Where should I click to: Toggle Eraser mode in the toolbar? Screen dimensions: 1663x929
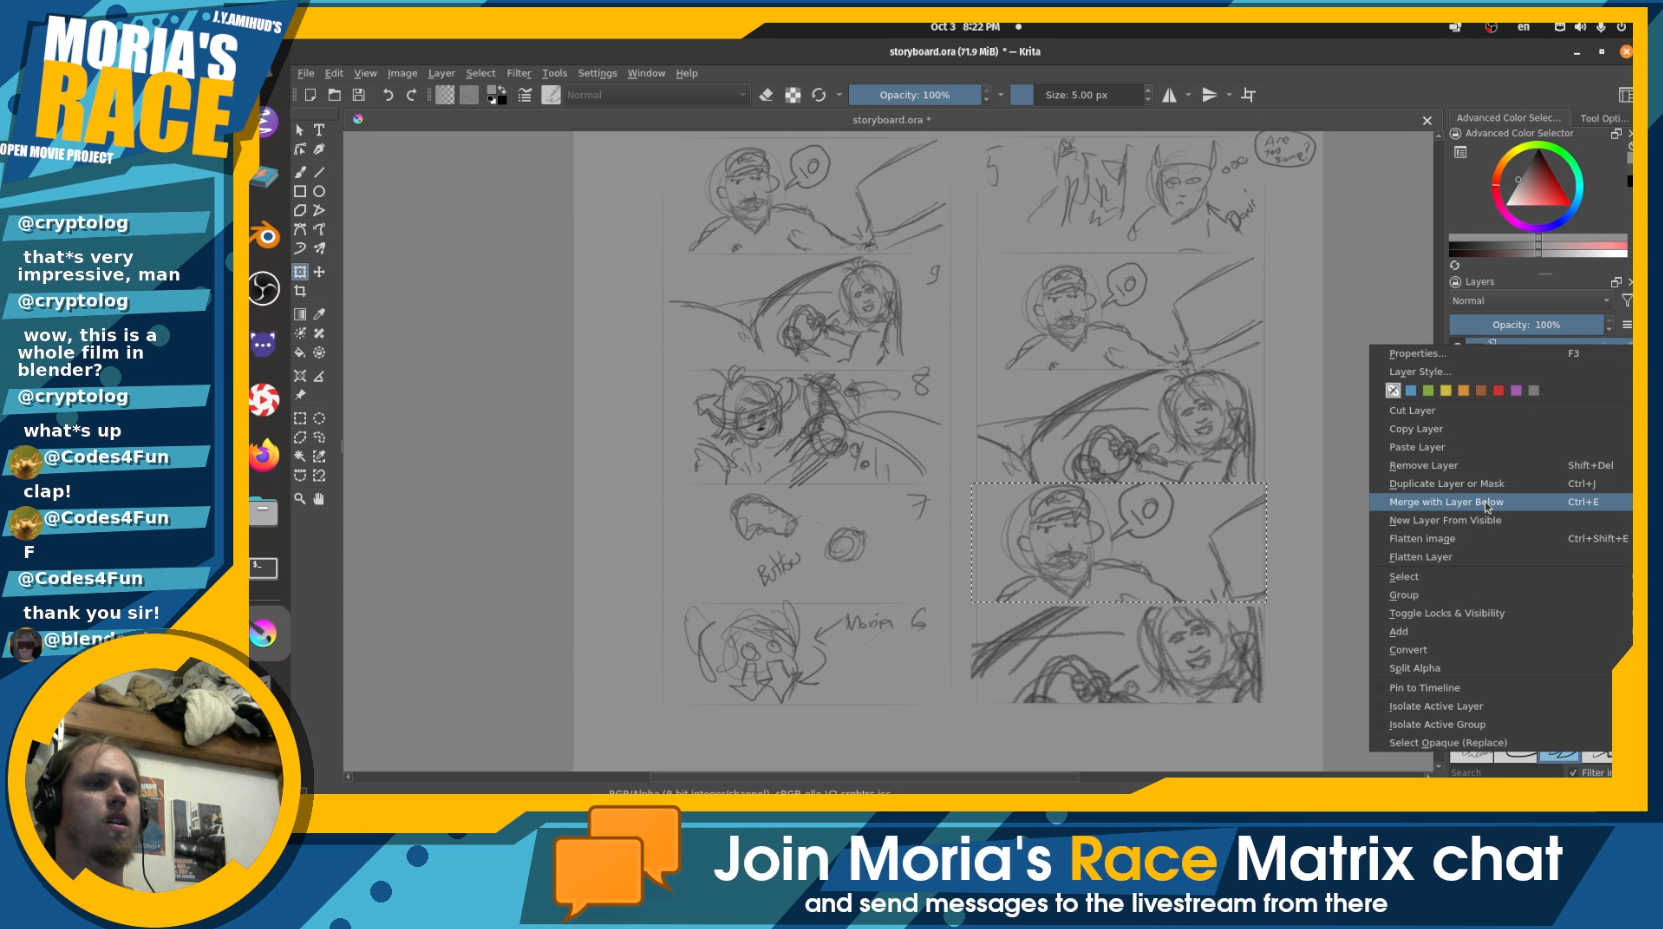[x=766, y=95]
